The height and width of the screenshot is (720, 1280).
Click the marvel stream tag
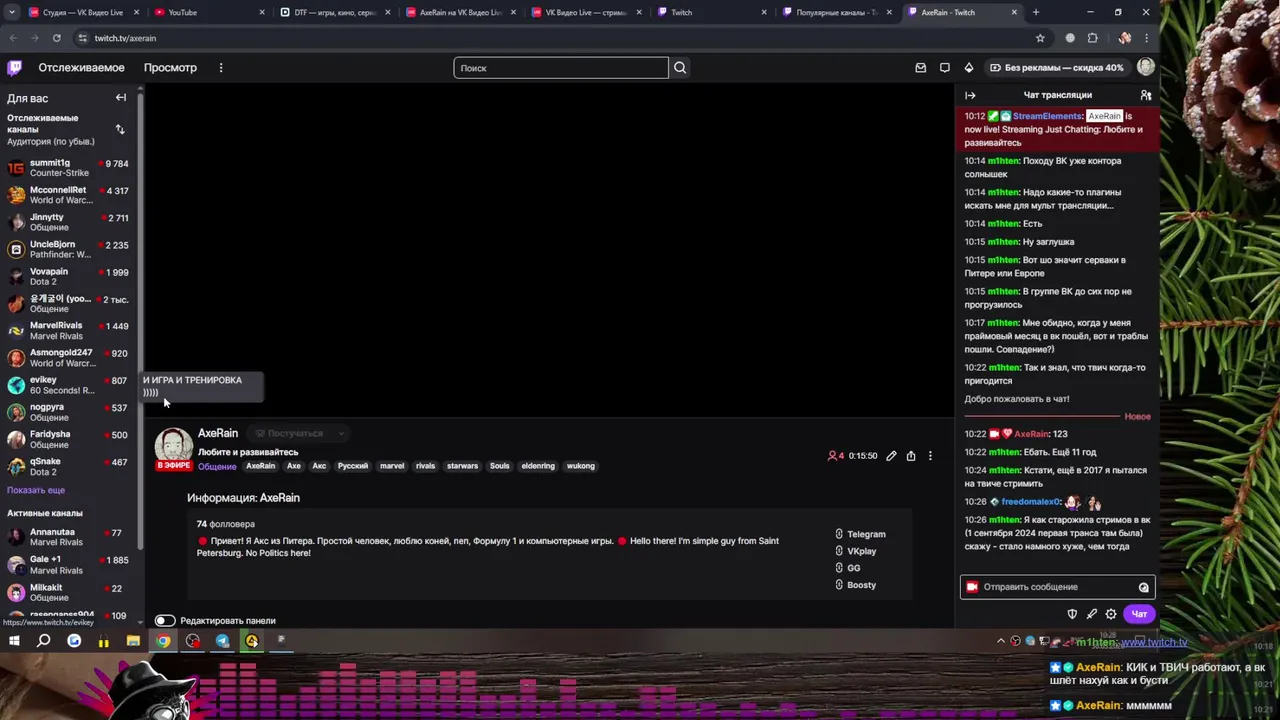point(392,466)
